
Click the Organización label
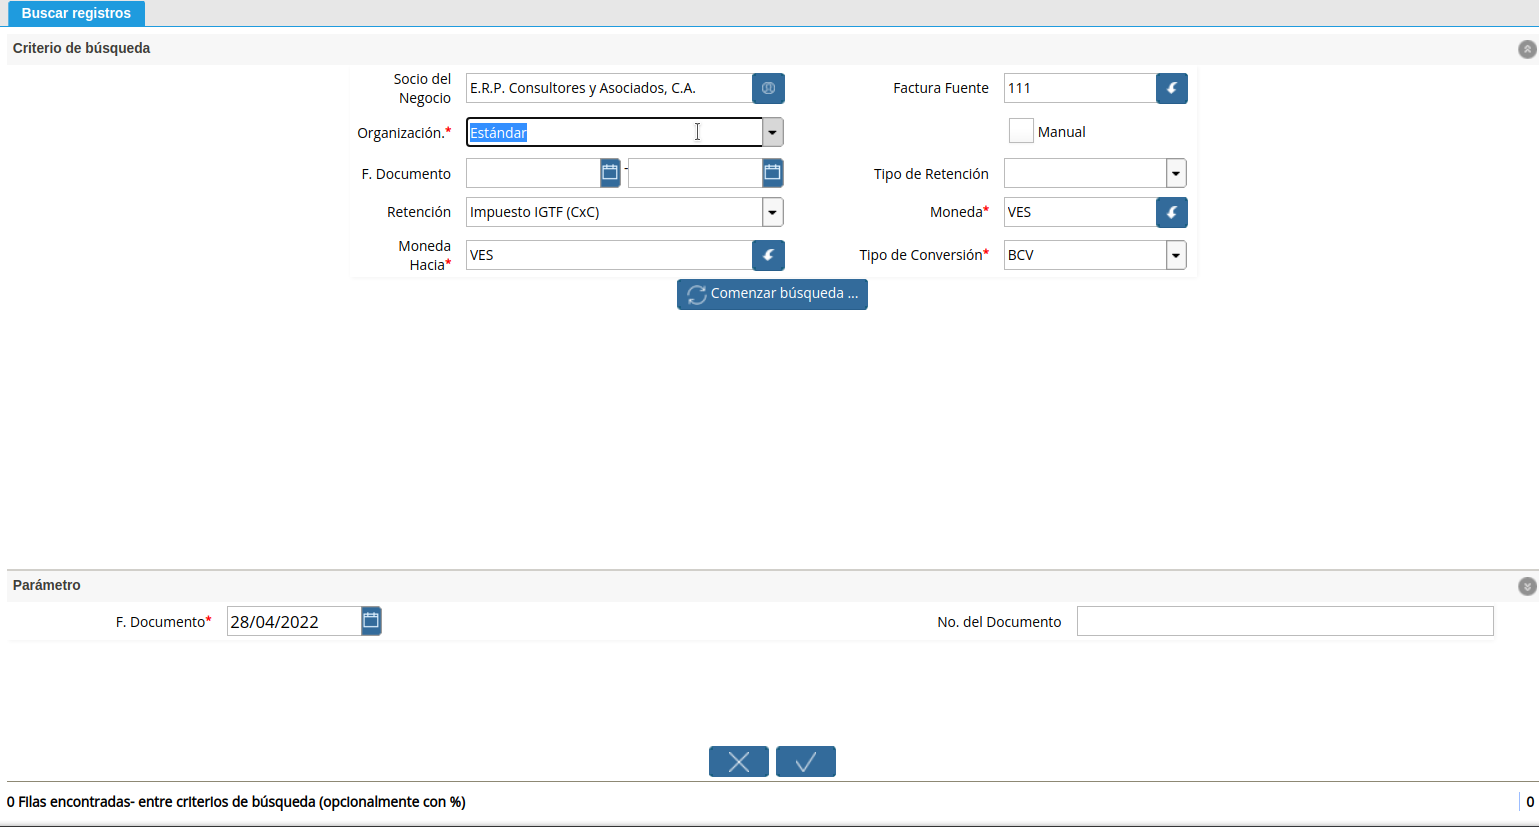[x=404, y=133]
